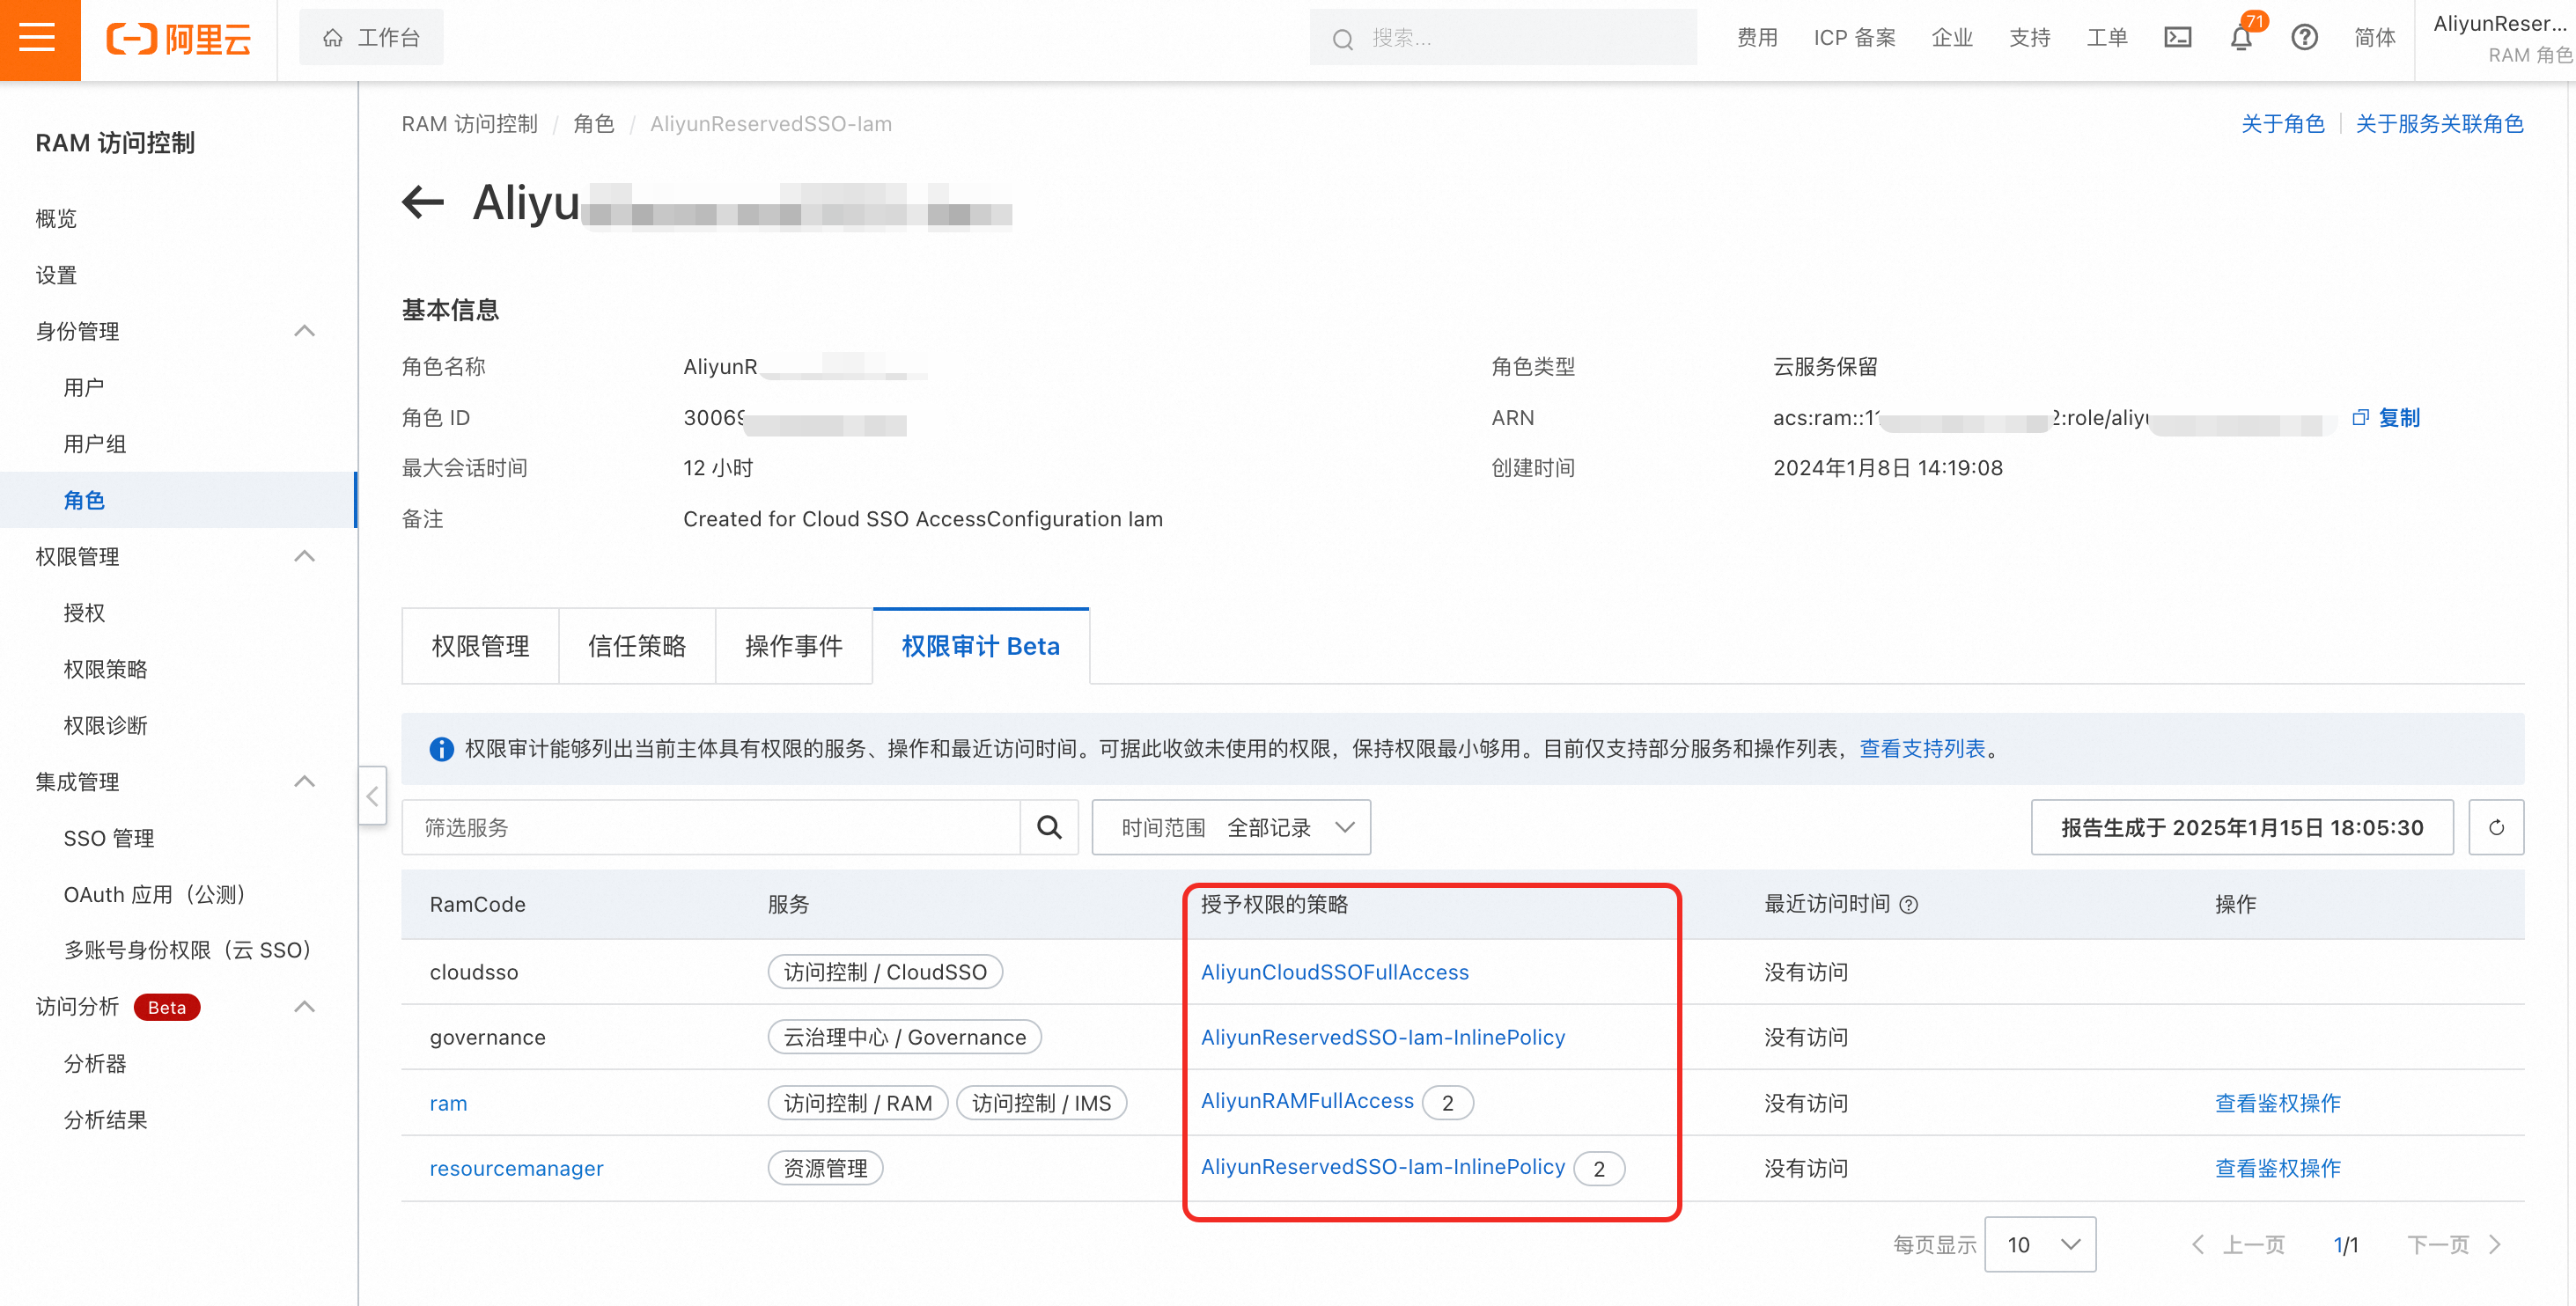The height and width of the screenshot is (1306, 2576).
Task: Open the 关于服务关联角色 link
Action: click(2439, 124)
